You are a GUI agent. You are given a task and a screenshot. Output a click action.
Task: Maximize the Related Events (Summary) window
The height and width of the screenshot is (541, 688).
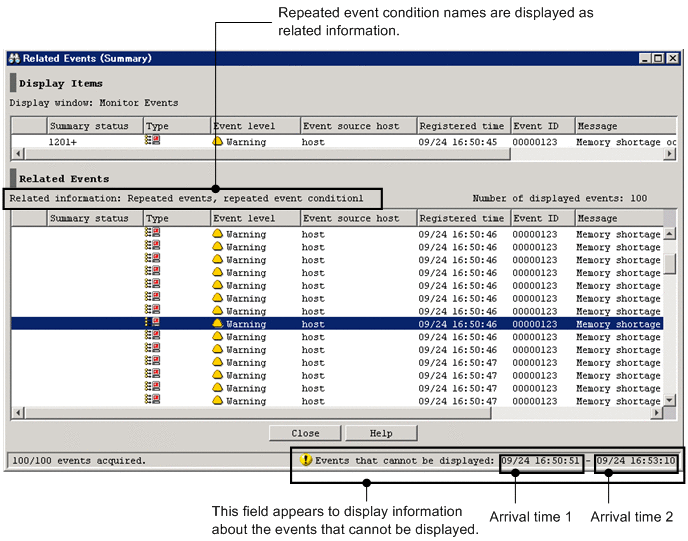(657, 59)
